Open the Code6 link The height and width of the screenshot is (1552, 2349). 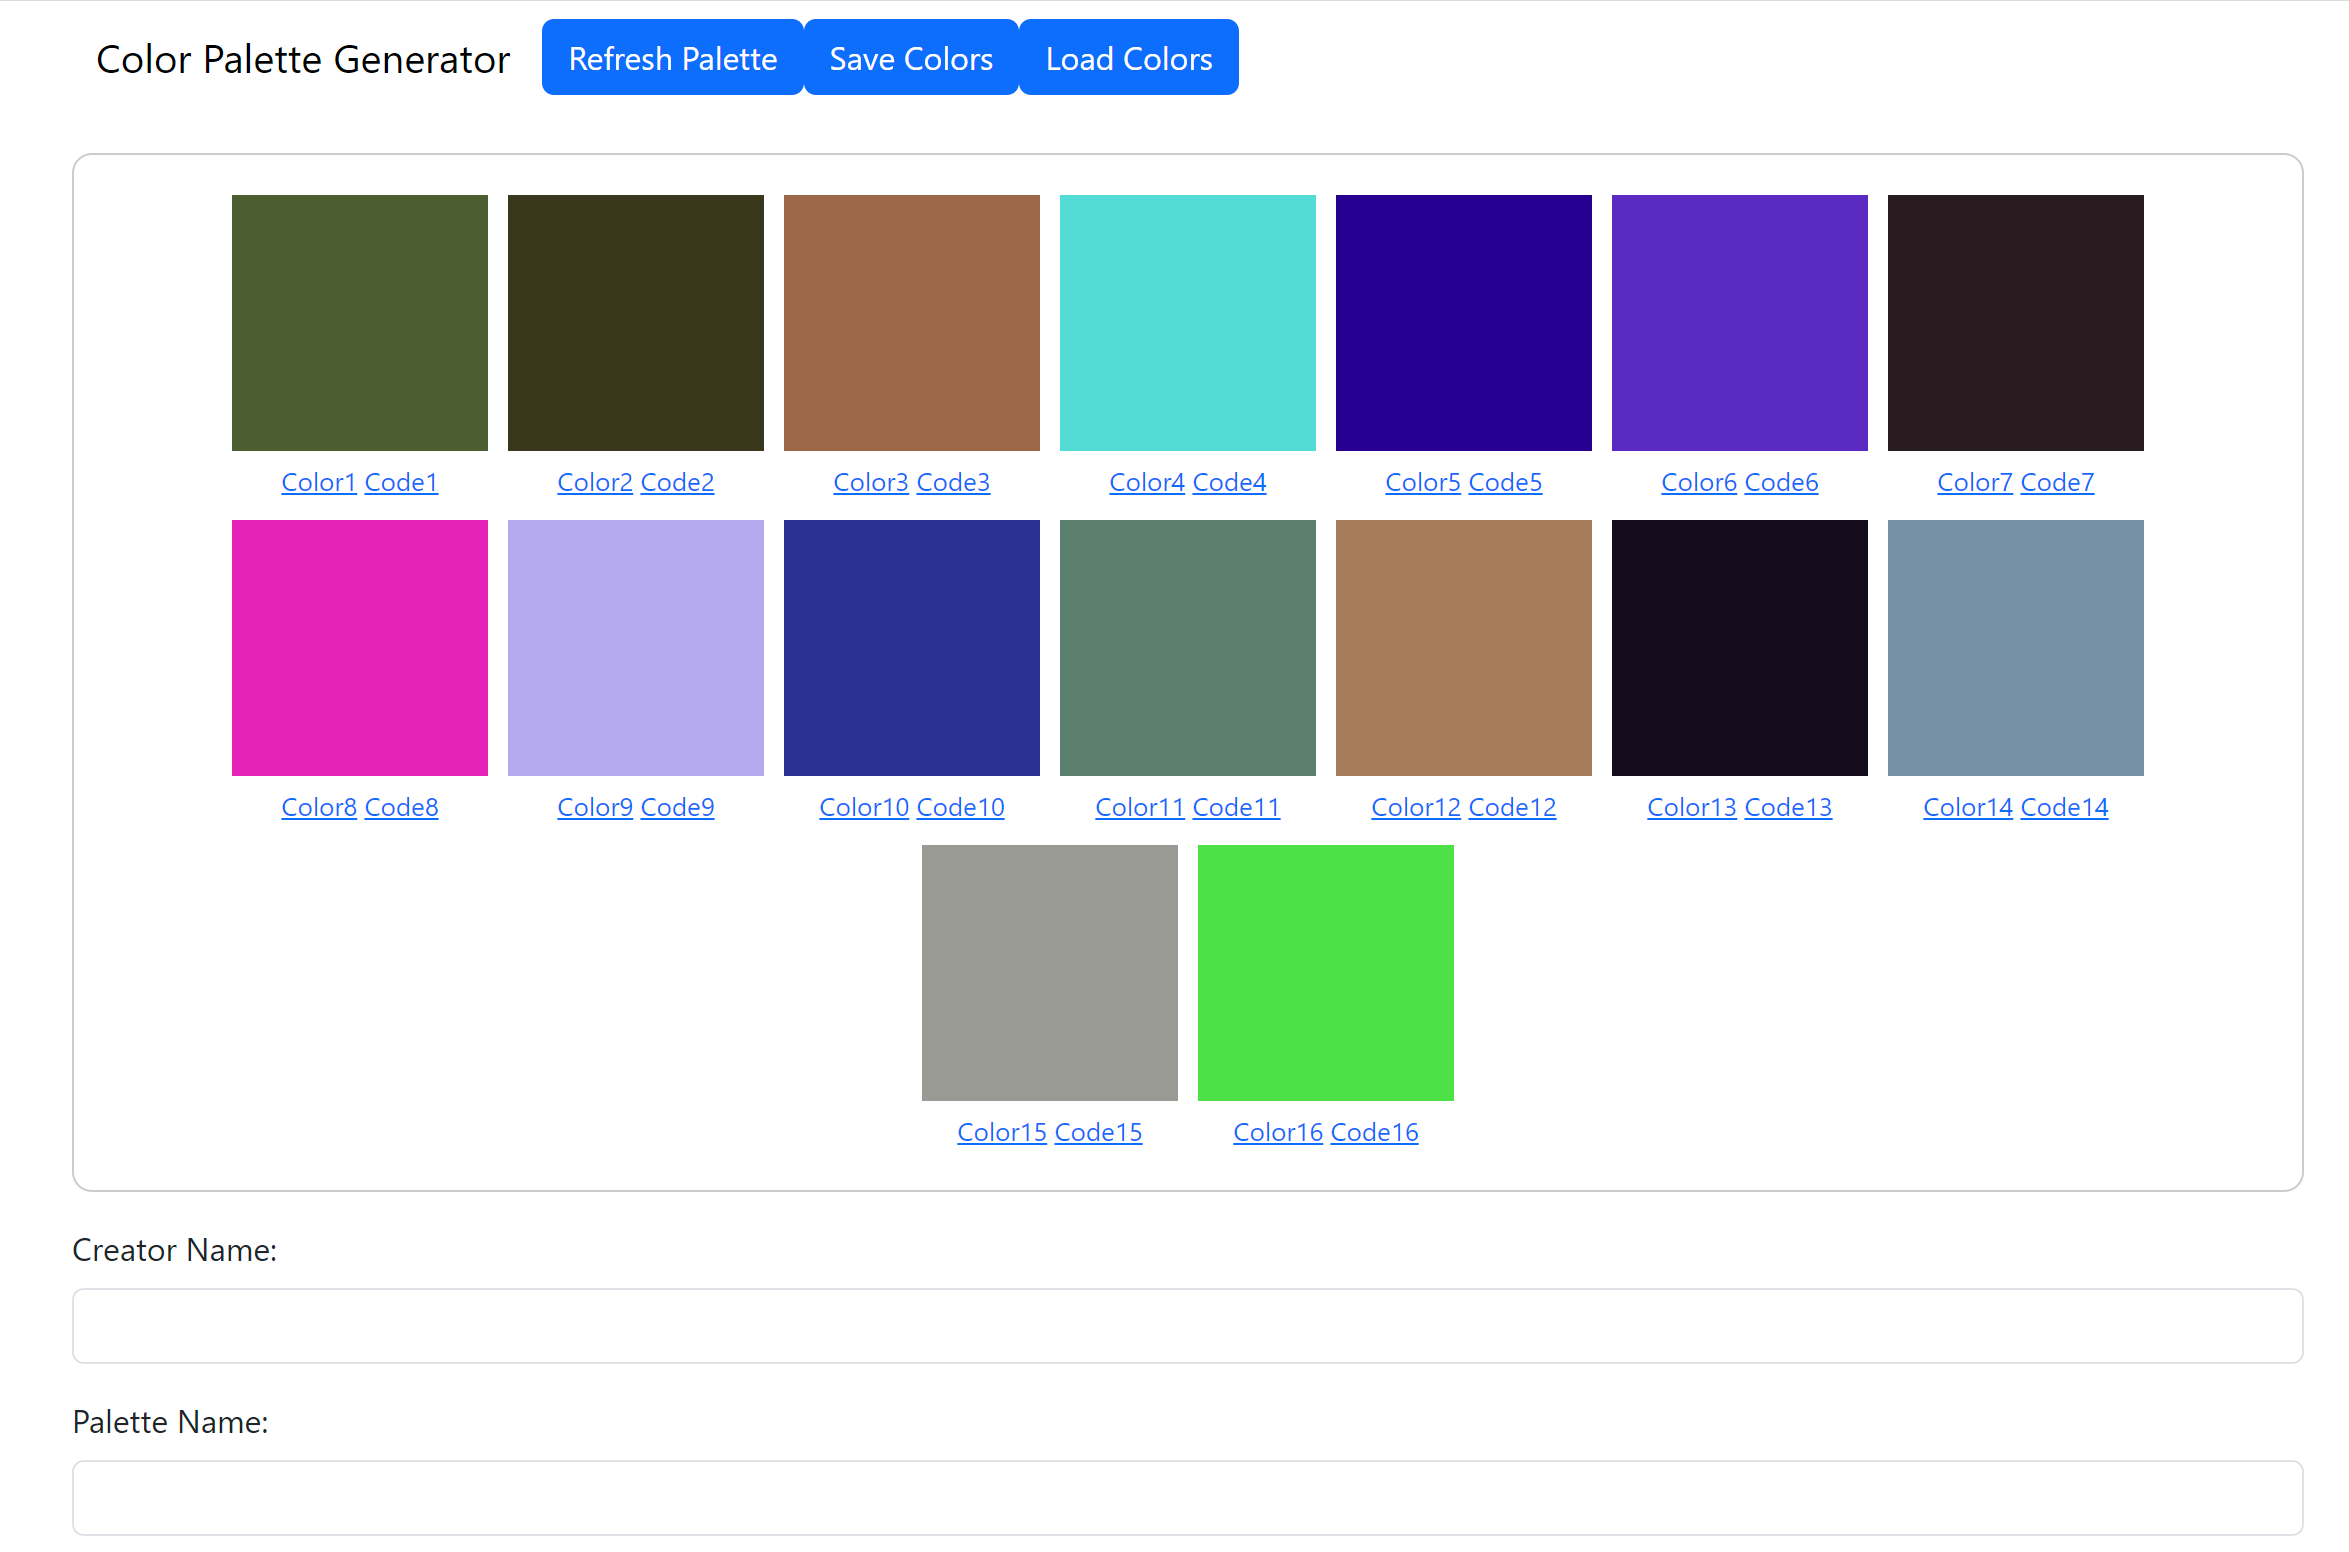pos(1781,482)
